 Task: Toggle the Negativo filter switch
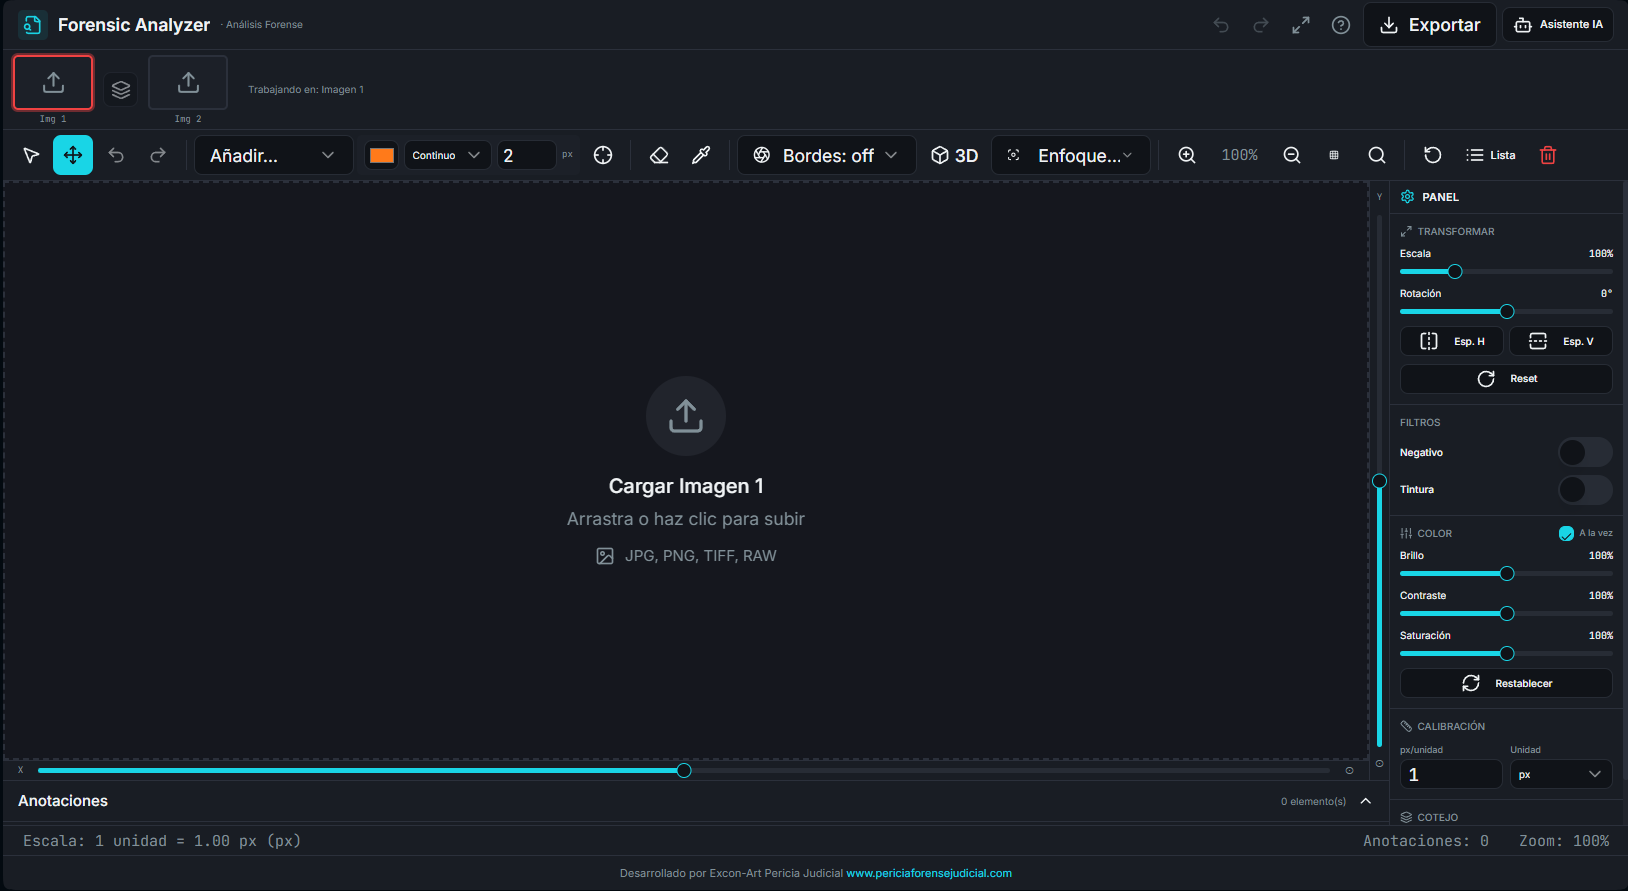(1585, 453)
